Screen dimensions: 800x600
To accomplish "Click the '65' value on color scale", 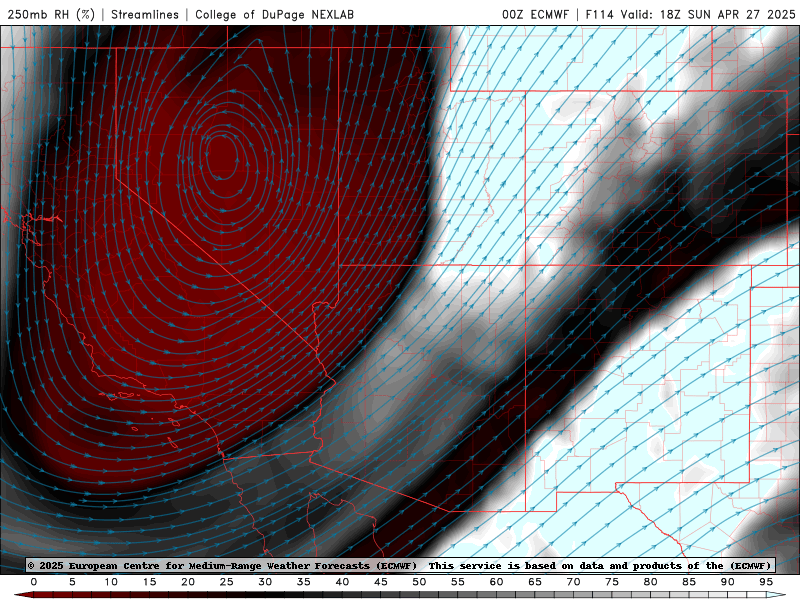I will (535, 582).
